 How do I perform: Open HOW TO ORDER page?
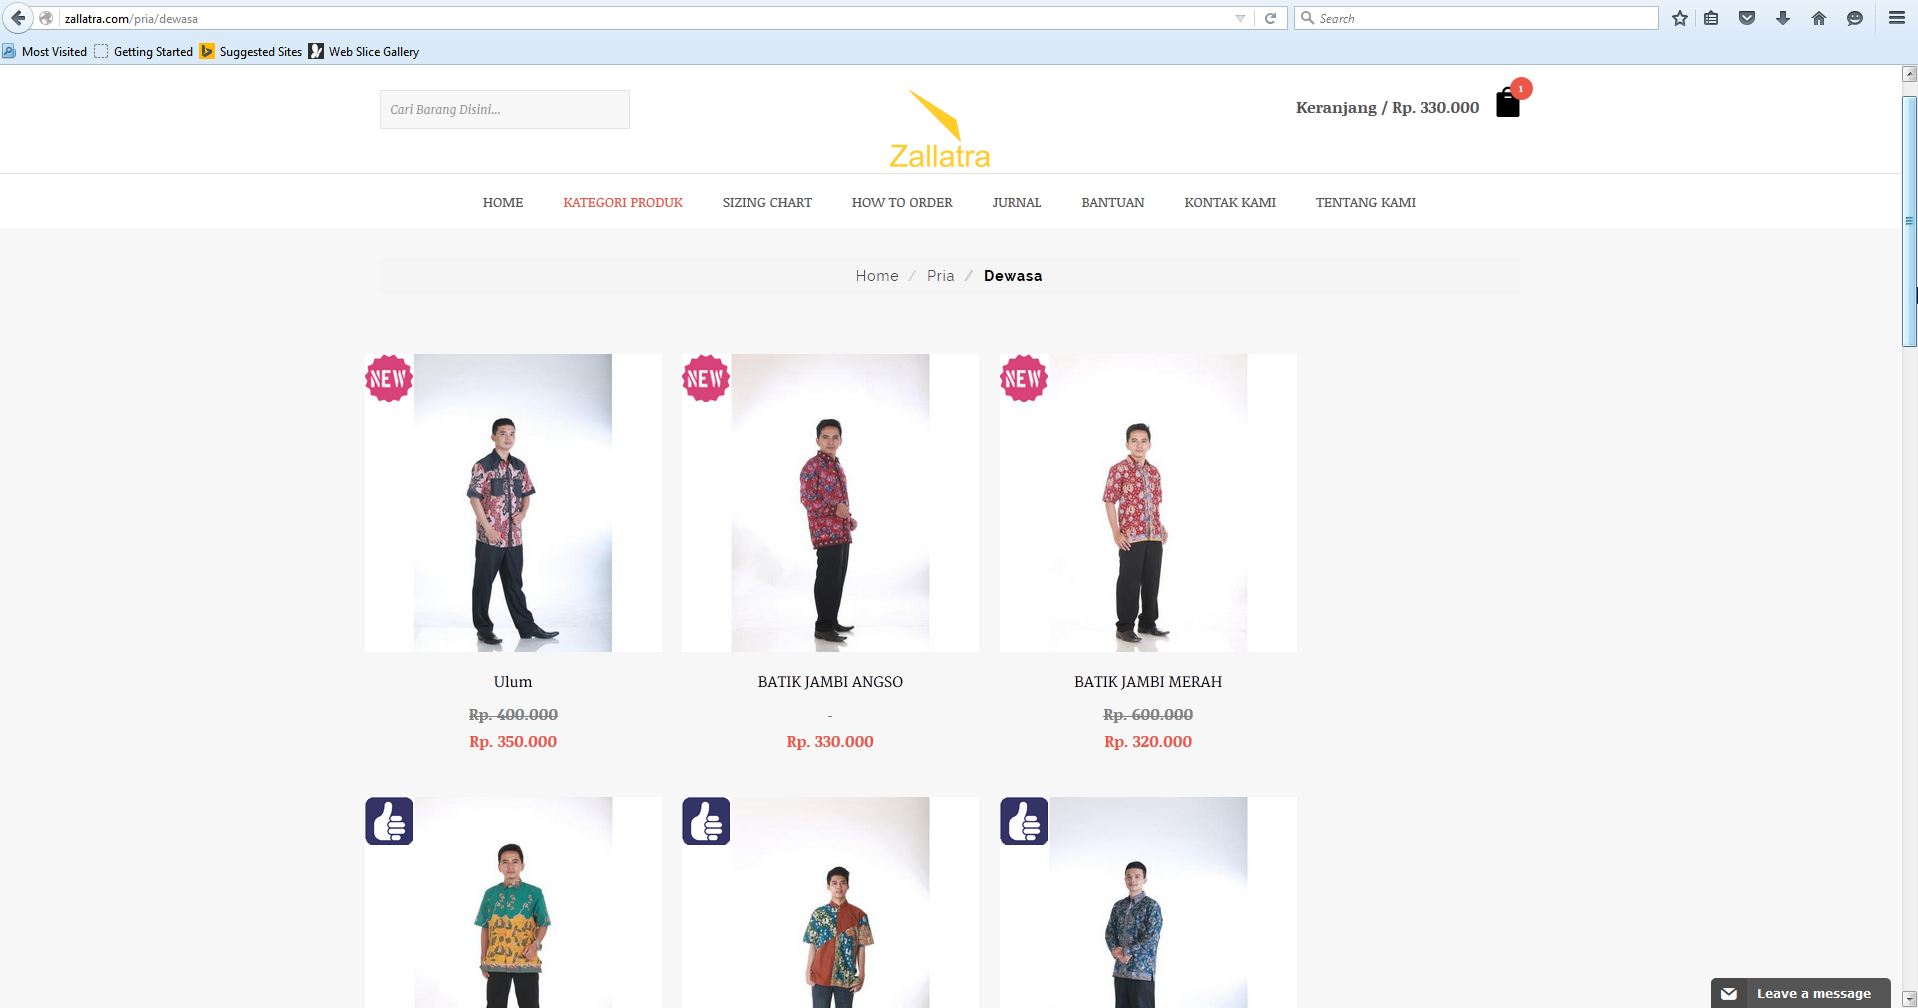click(902, 202)
